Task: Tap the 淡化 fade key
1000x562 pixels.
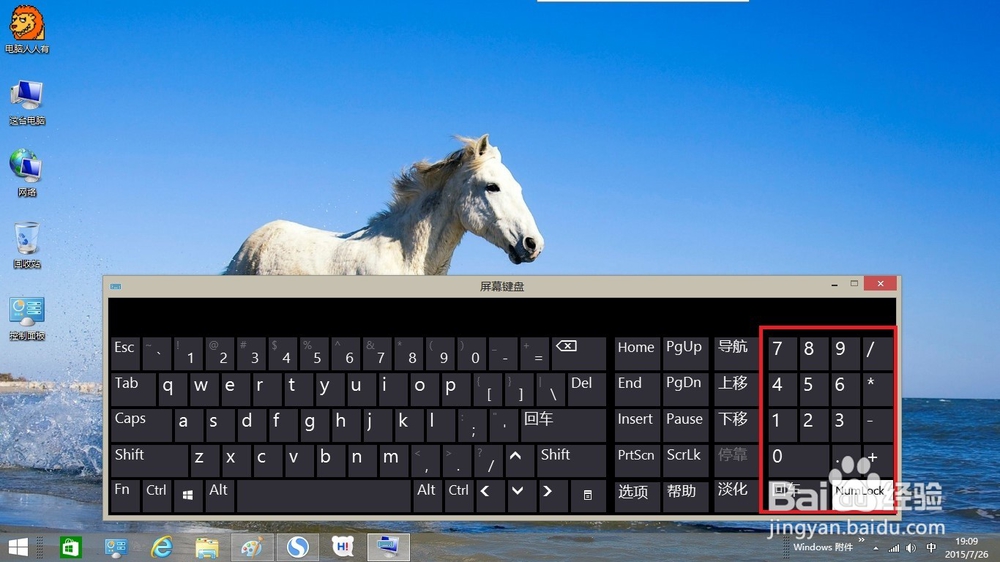Action: pos(735,496)
